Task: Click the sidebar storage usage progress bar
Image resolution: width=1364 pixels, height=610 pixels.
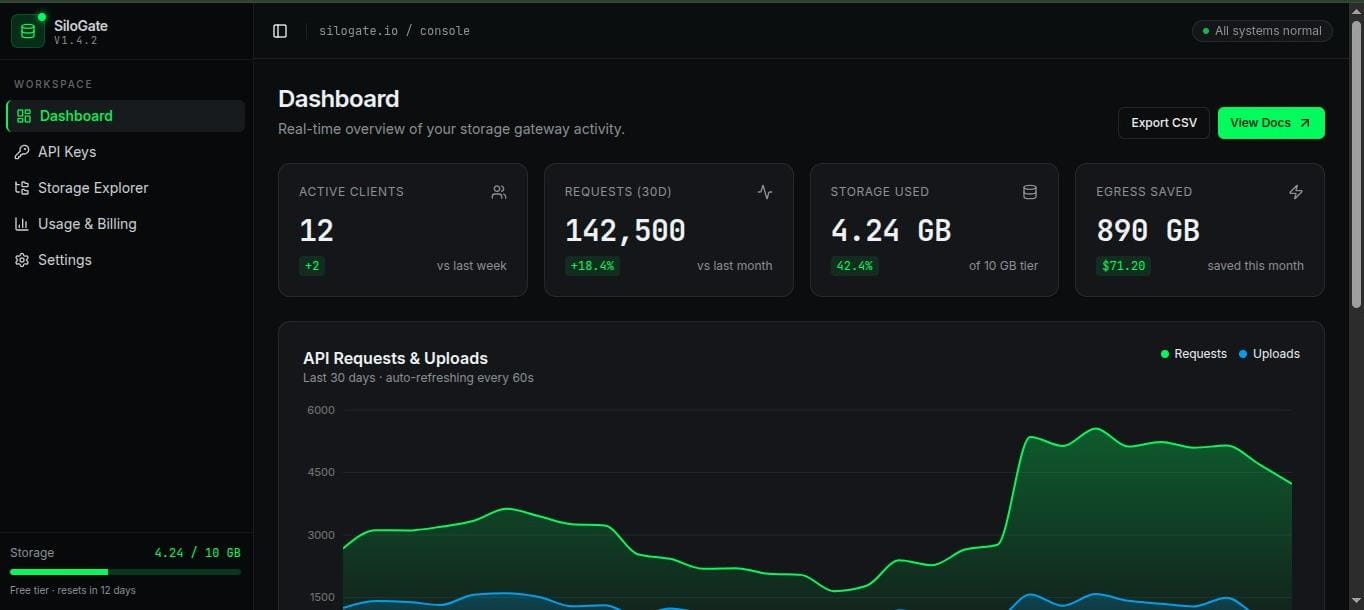Action: pos(125,572)
